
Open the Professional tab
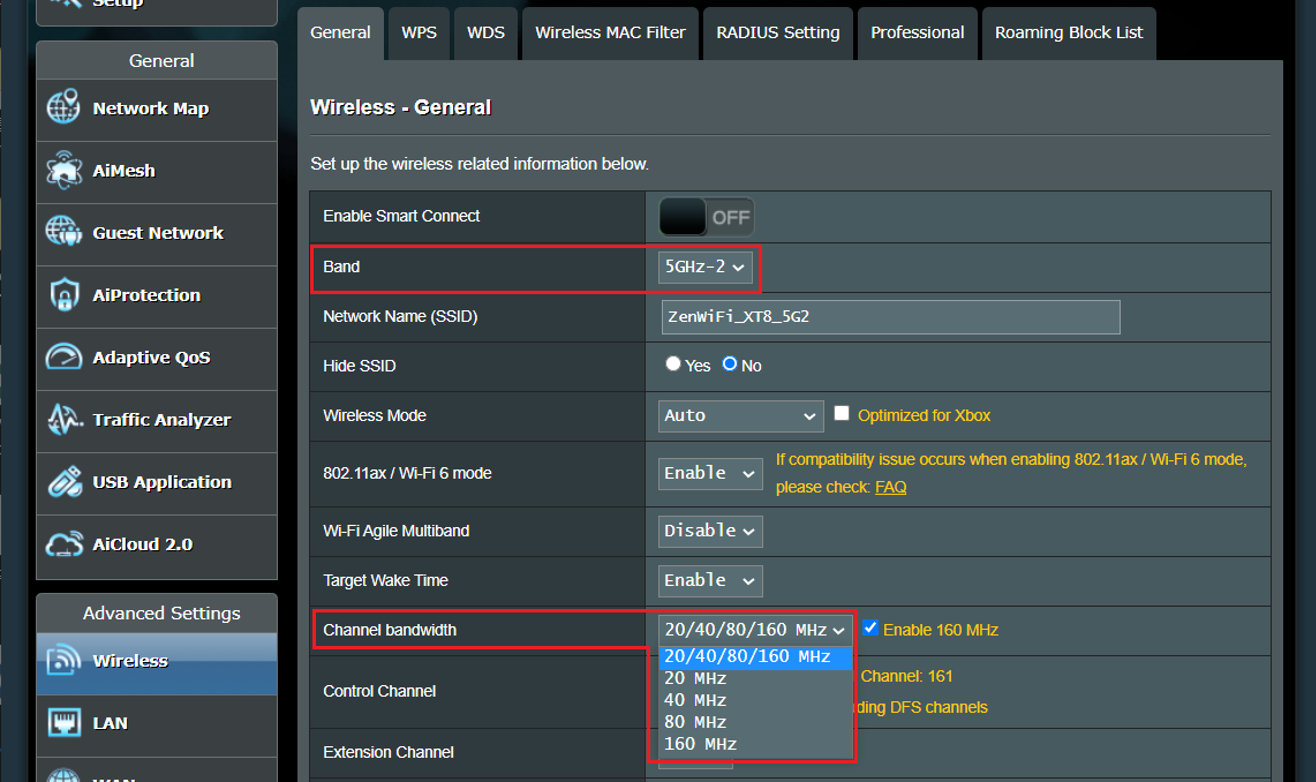917,33
